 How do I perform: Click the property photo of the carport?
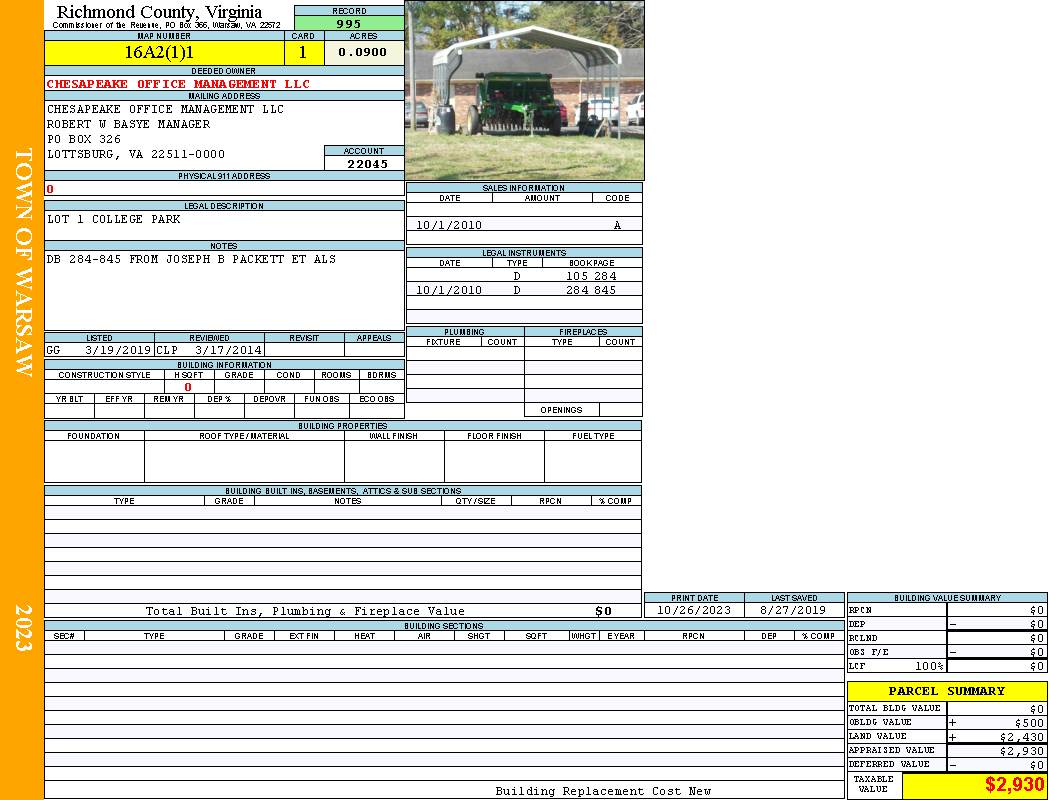[x=524, y=90]
